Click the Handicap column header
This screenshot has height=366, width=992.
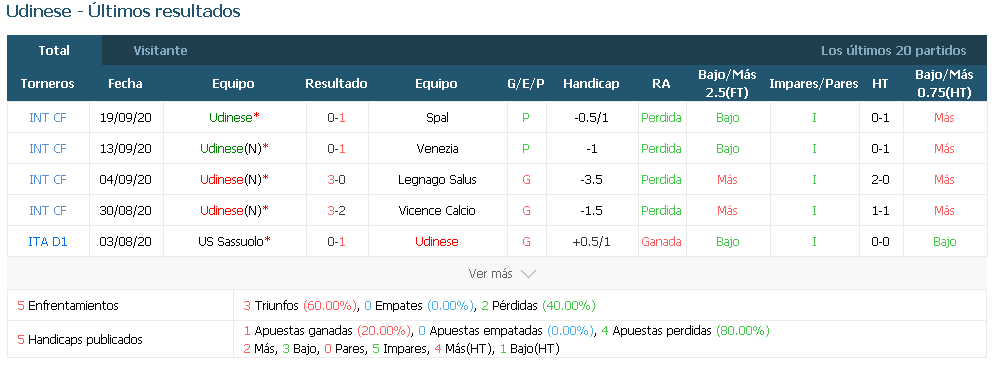point(591,83)
